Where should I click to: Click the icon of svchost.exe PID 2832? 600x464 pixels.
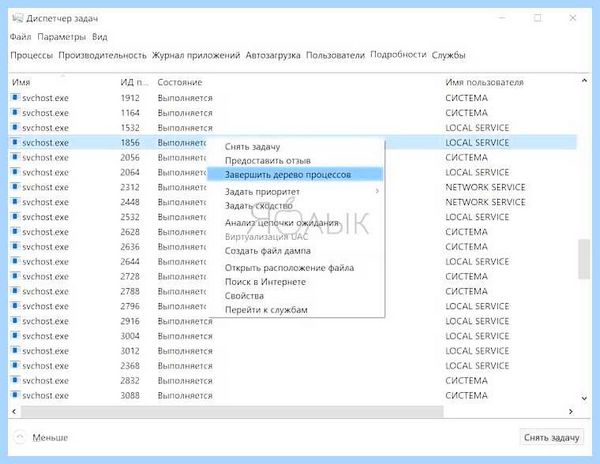pyautogui.click(x=15, y=380)
